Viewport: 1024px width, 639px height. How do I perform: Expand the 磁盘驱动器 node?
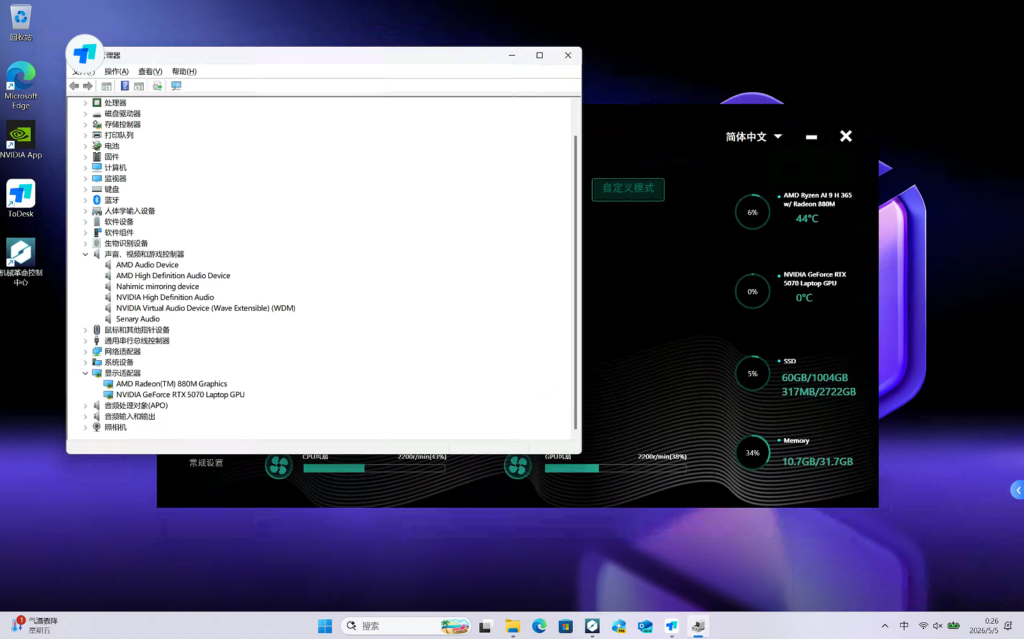coord(85,114)
